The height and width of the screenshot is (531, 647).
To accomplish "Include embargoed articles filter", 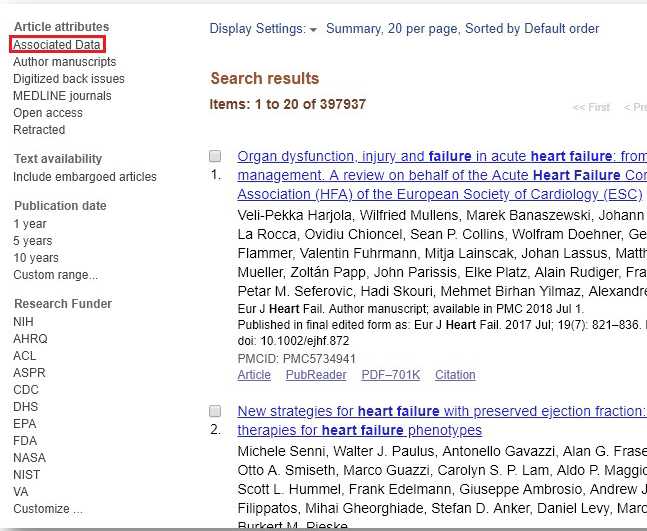I will tap(85, 177).
